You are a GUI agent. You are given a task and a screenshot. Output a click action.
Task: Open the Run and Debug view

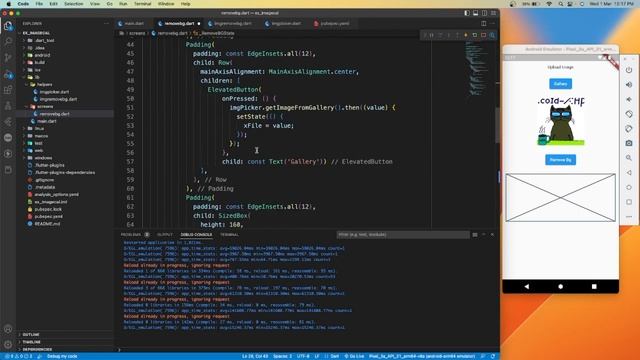pyautogui.click(x=8, y=74)
